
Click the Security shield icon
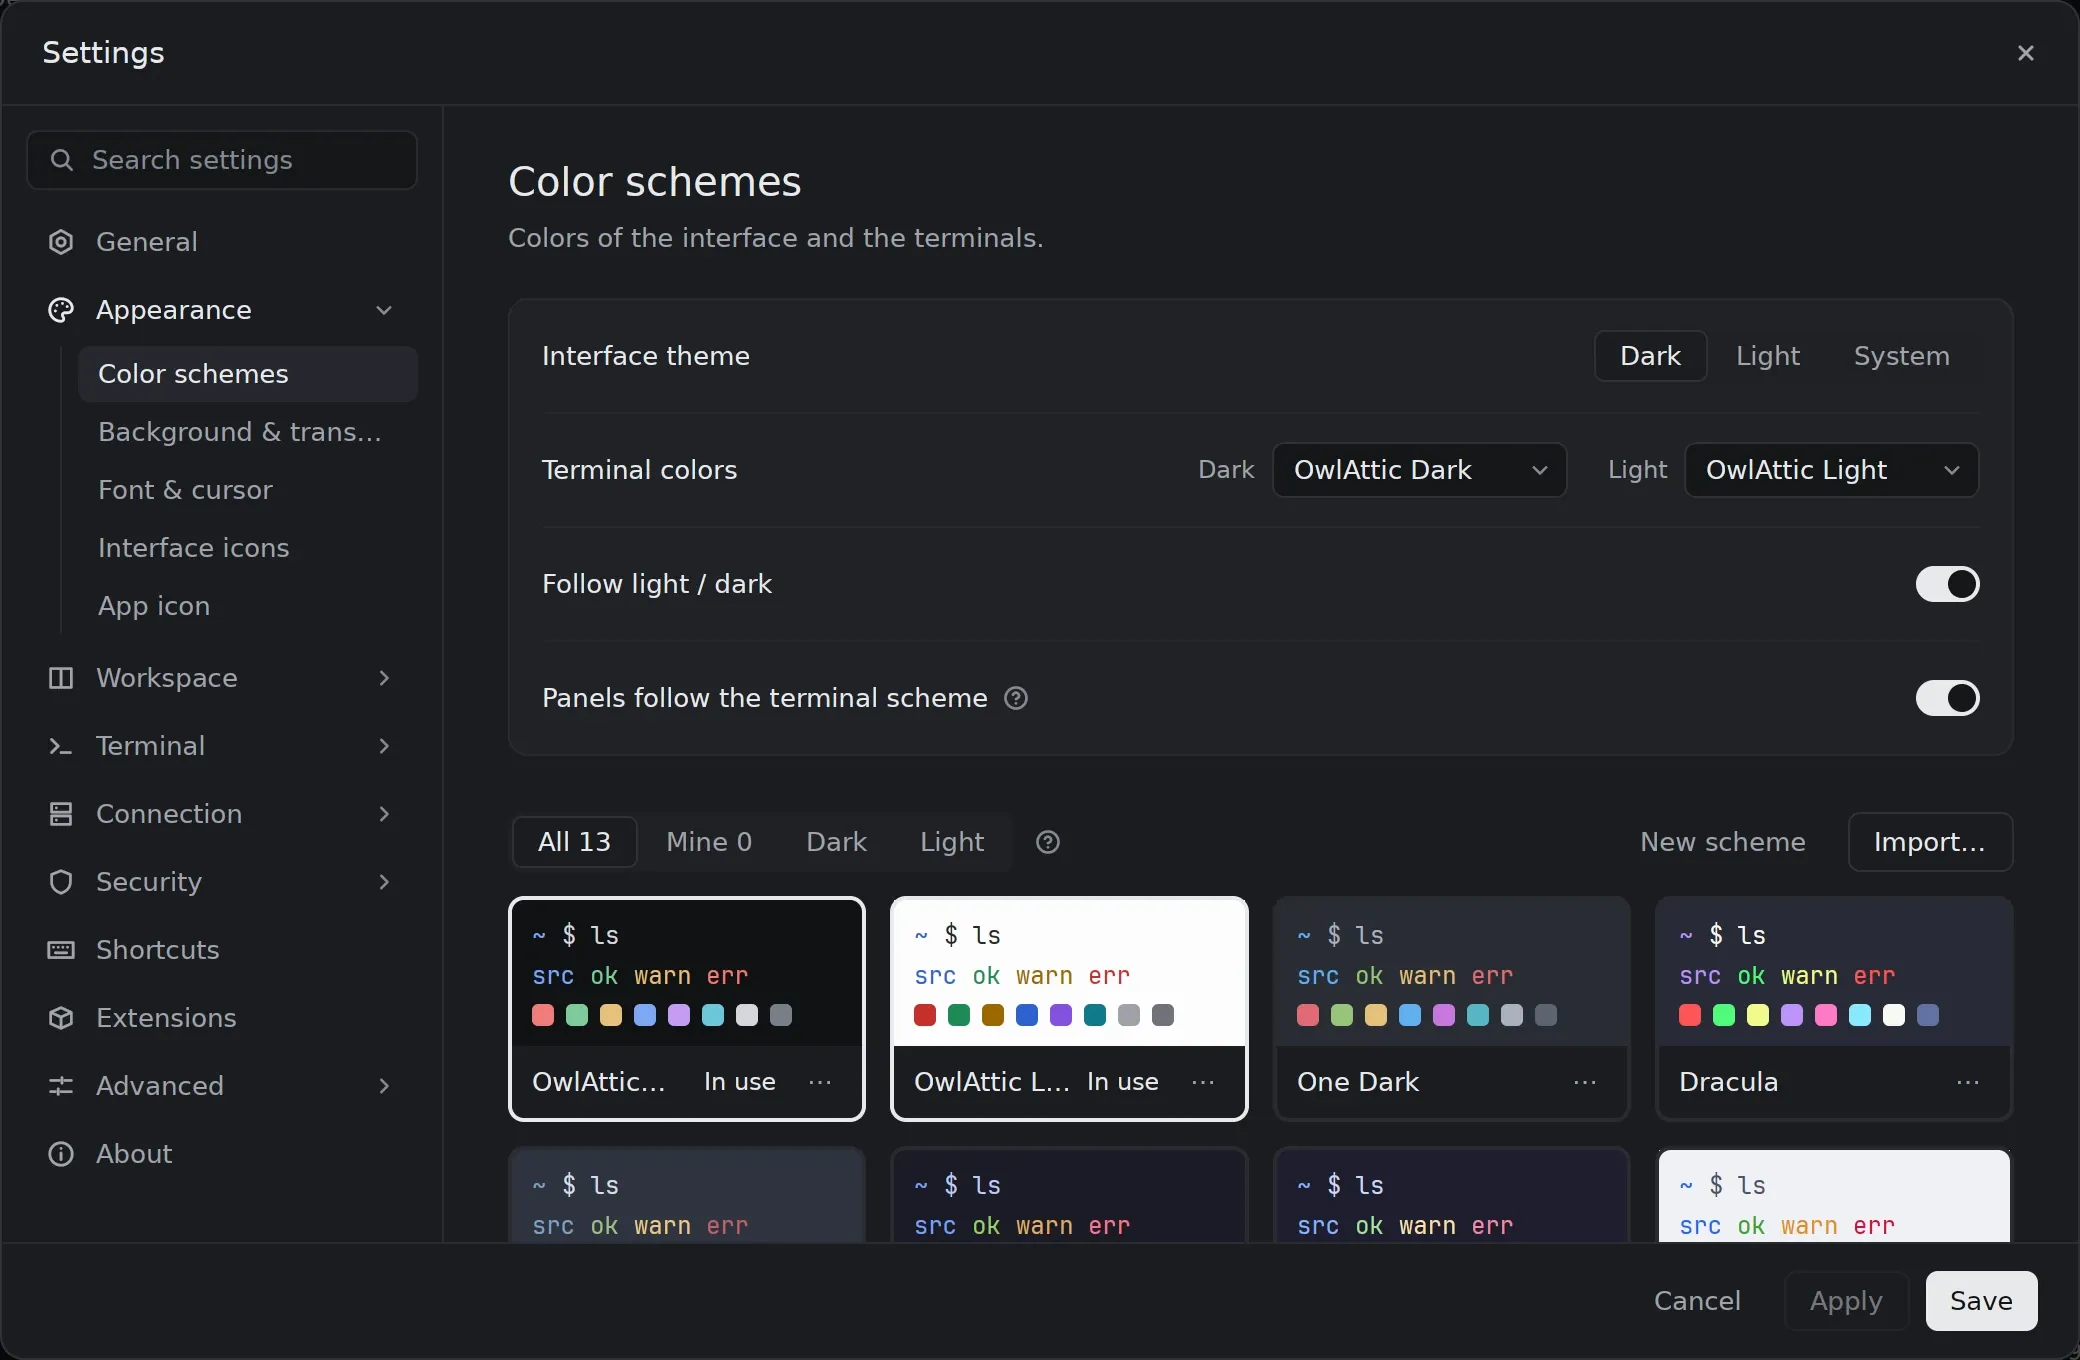(x=61, y=882)
